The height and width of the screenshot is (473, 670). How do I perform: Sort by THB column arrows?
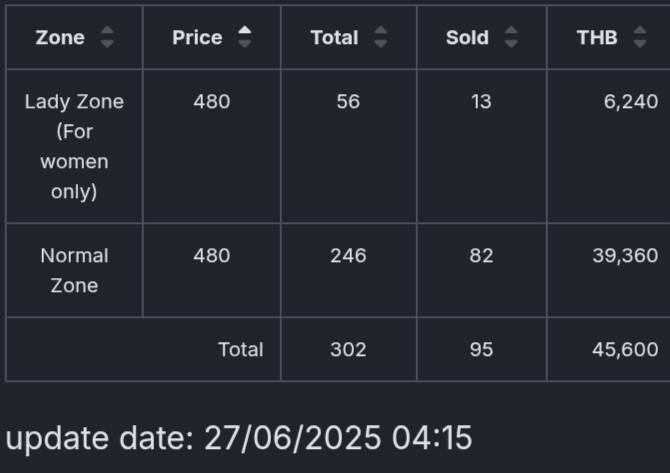(640, 37)
